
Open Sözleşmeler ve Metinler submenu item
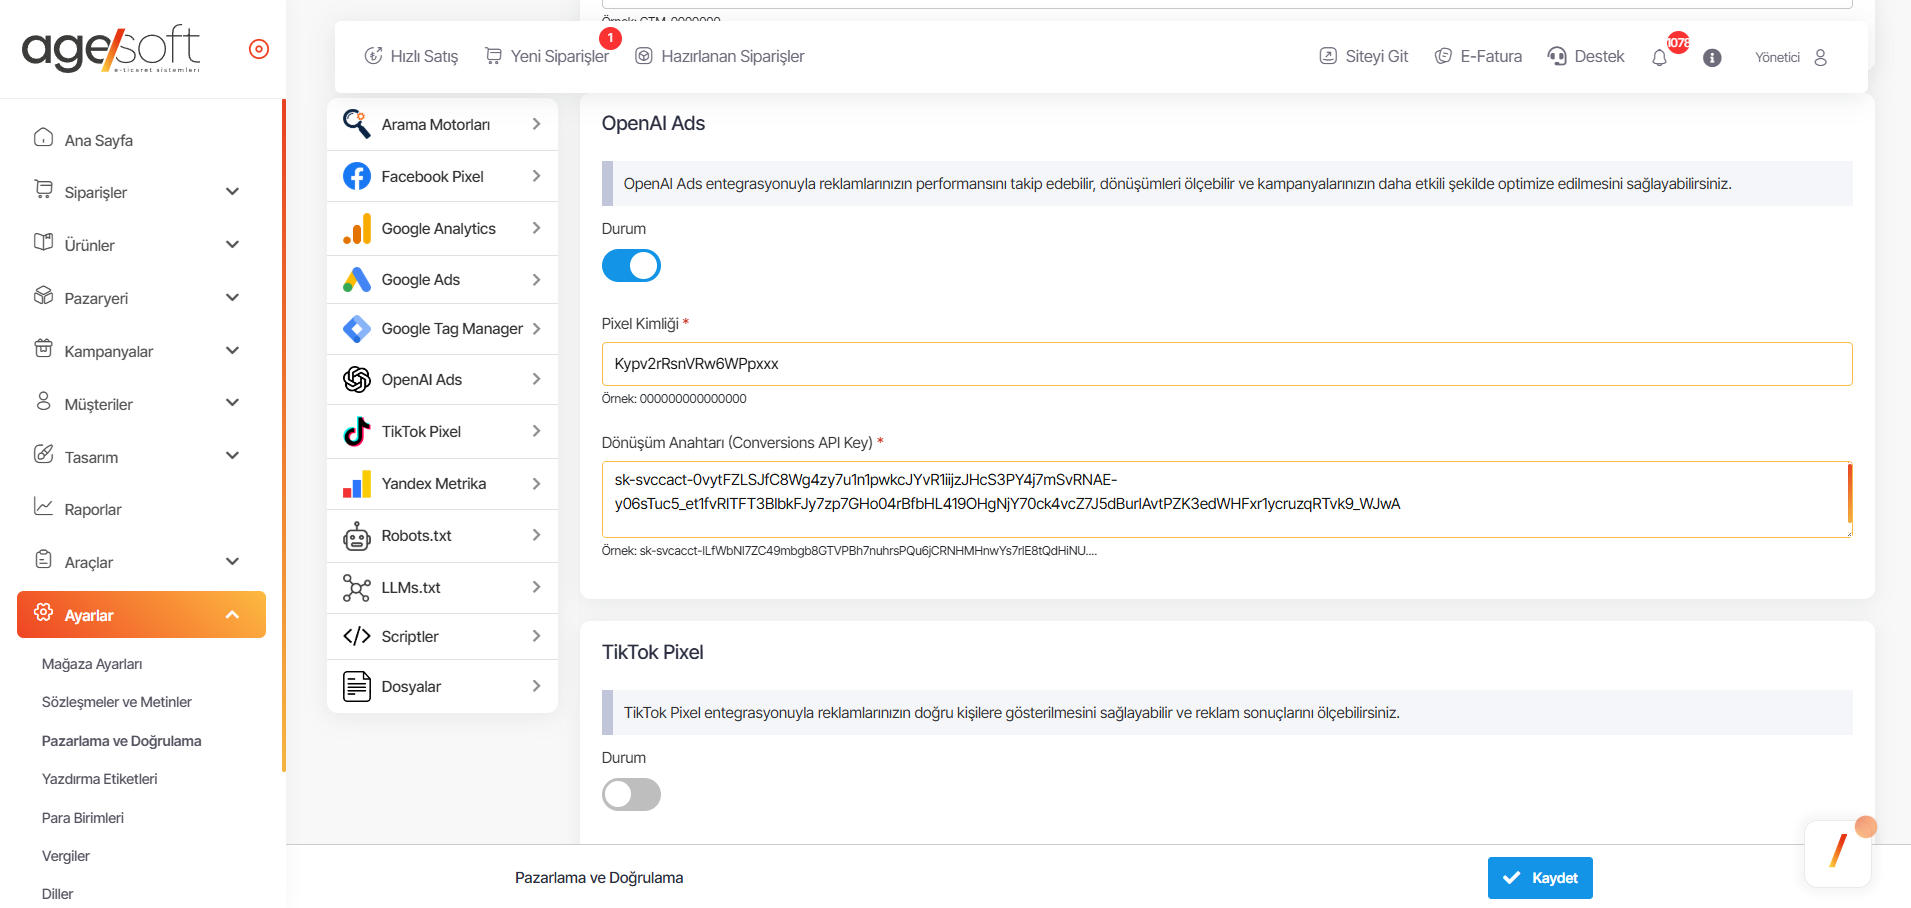click(117, 702)
